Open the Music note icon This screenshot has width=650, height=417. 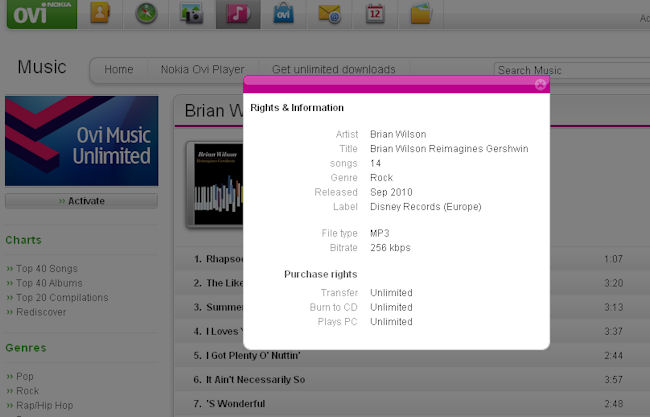238,13
